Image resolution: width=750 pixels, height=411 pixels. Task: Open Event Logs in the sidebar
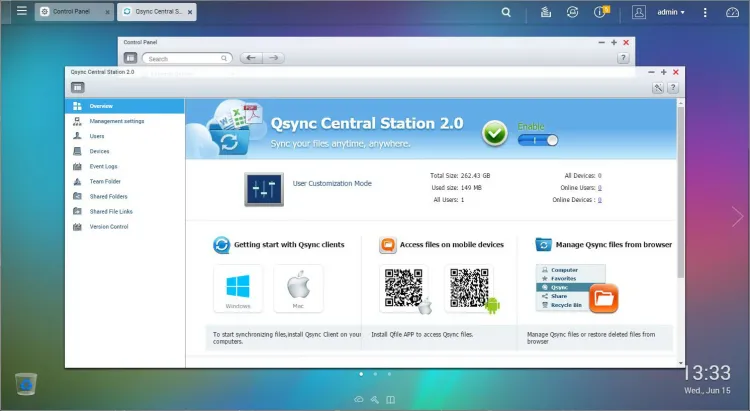coord(103,166)
